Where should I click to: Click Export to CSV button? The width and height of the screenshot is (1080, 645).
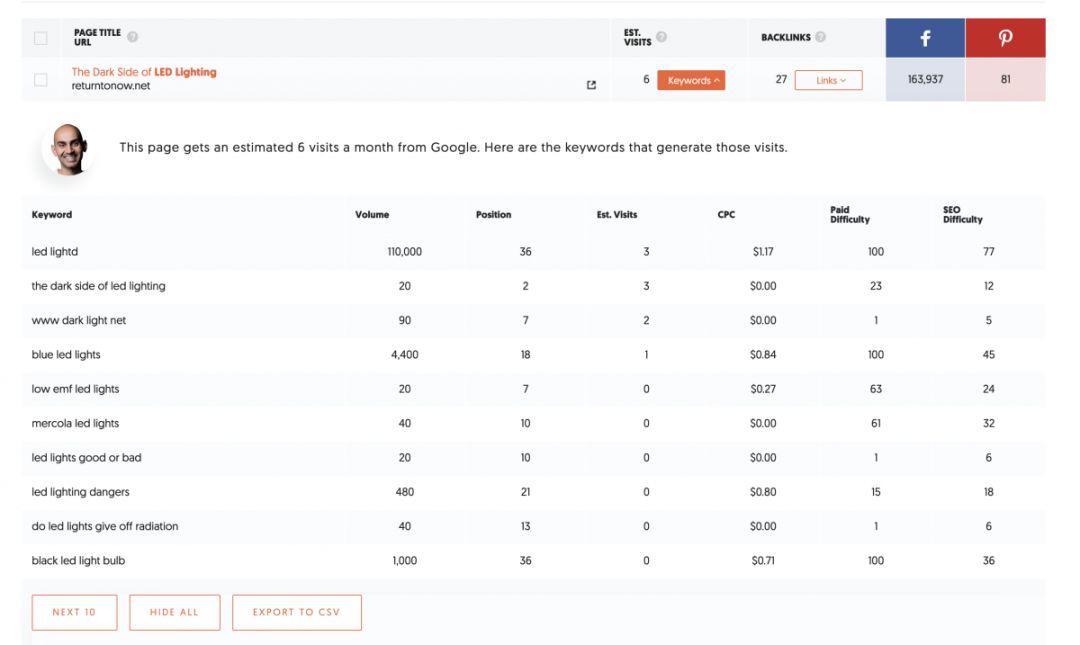(296, 612)
